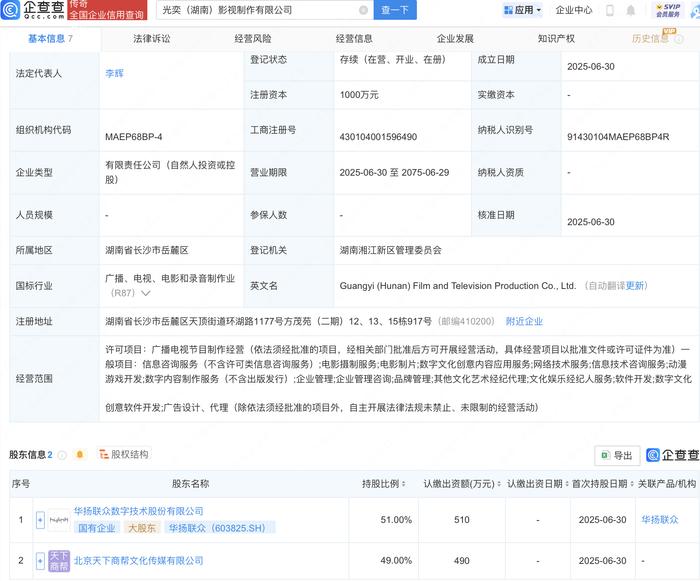Click 组织机构代码 value MAEP68BP-4
This screenshot has height=581, width=700.
(x=133, y=137)
